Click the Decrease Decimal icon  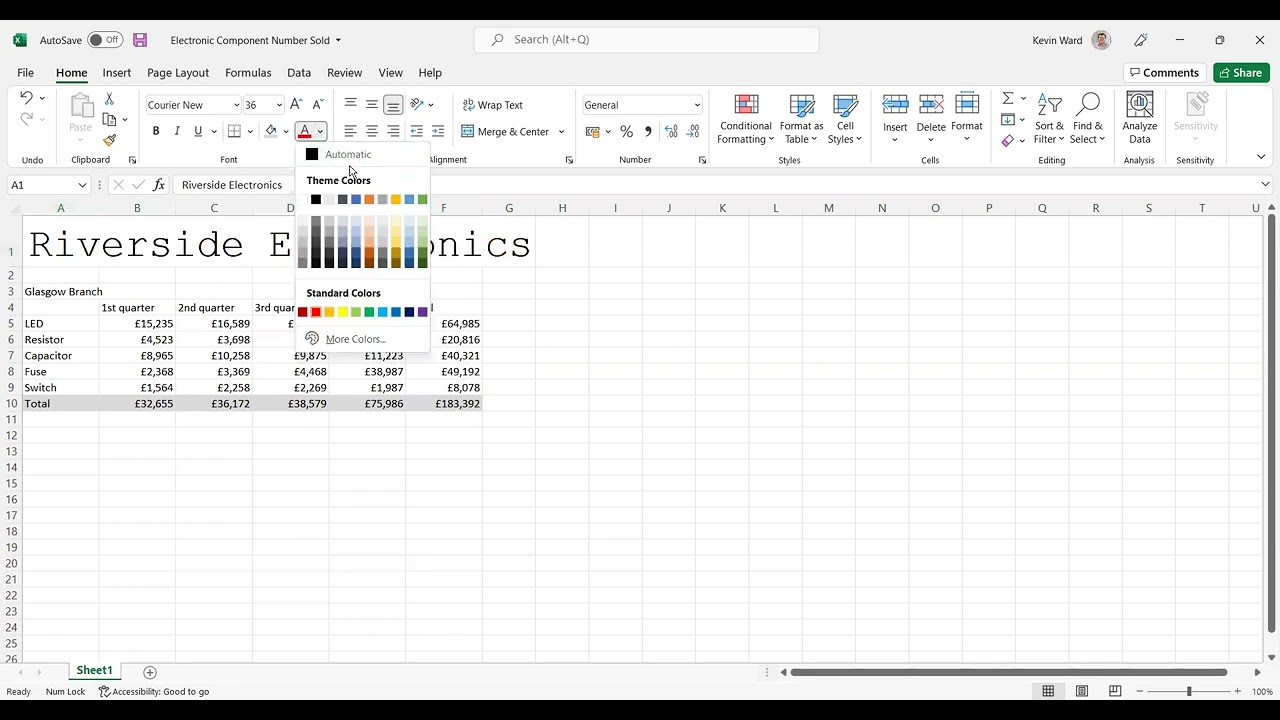point(693,131)
